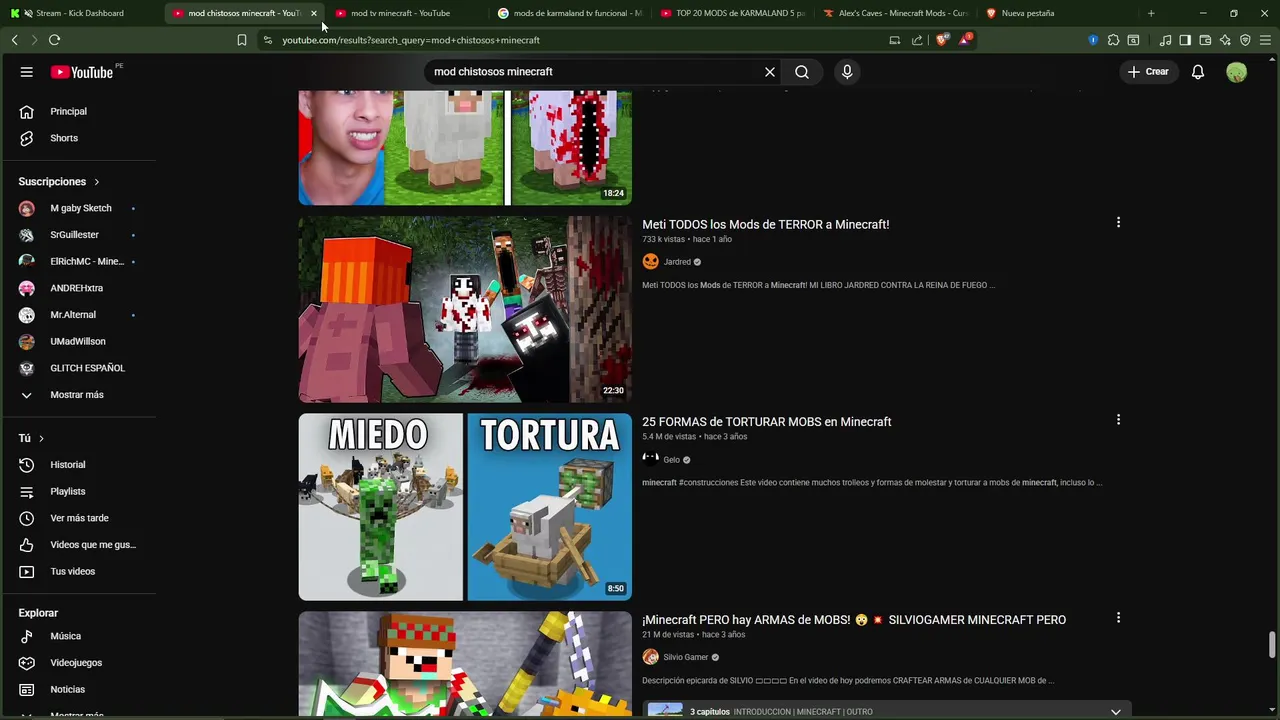Expand the Tú section chevron
1280x720 pixels.
(41, 438)
